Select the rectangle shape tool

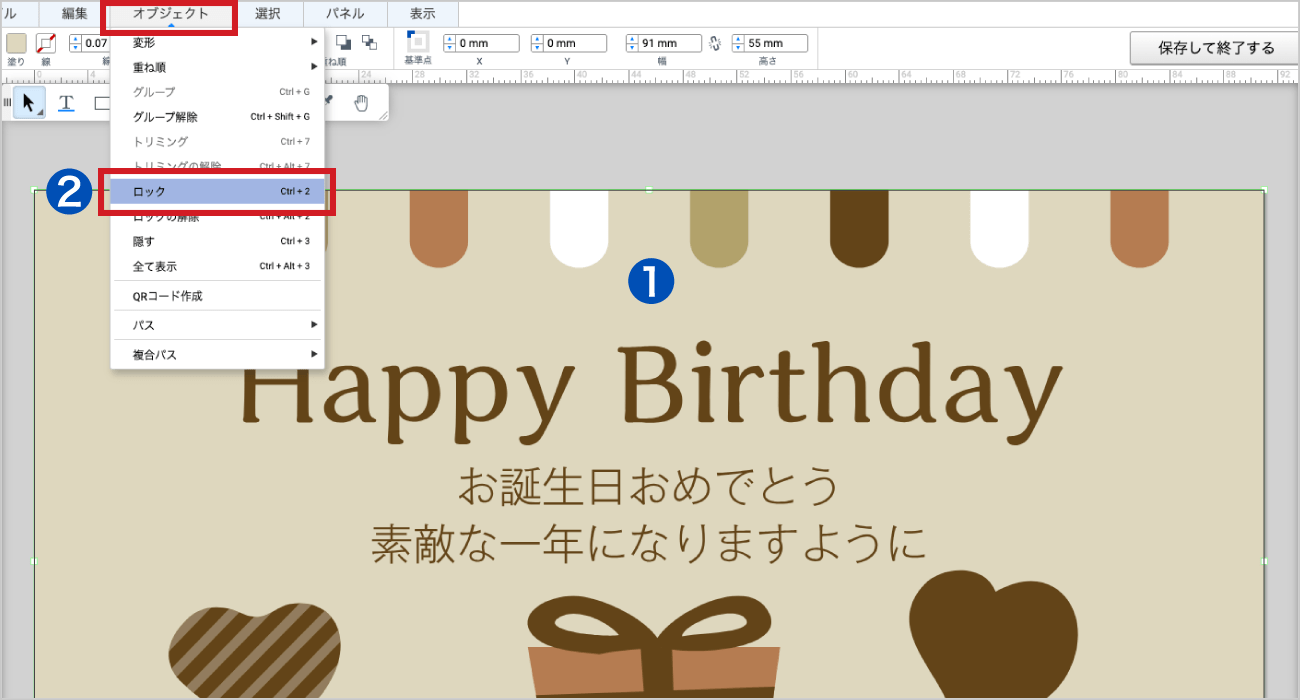click(102, 102)
